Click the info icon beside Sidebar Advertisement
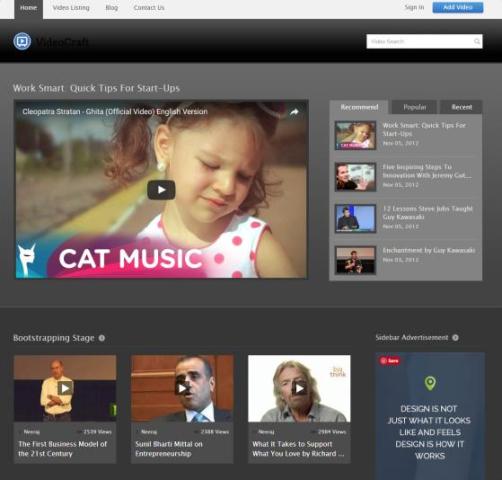The width and height of the screenshot is (502, 480). [455, 338]
